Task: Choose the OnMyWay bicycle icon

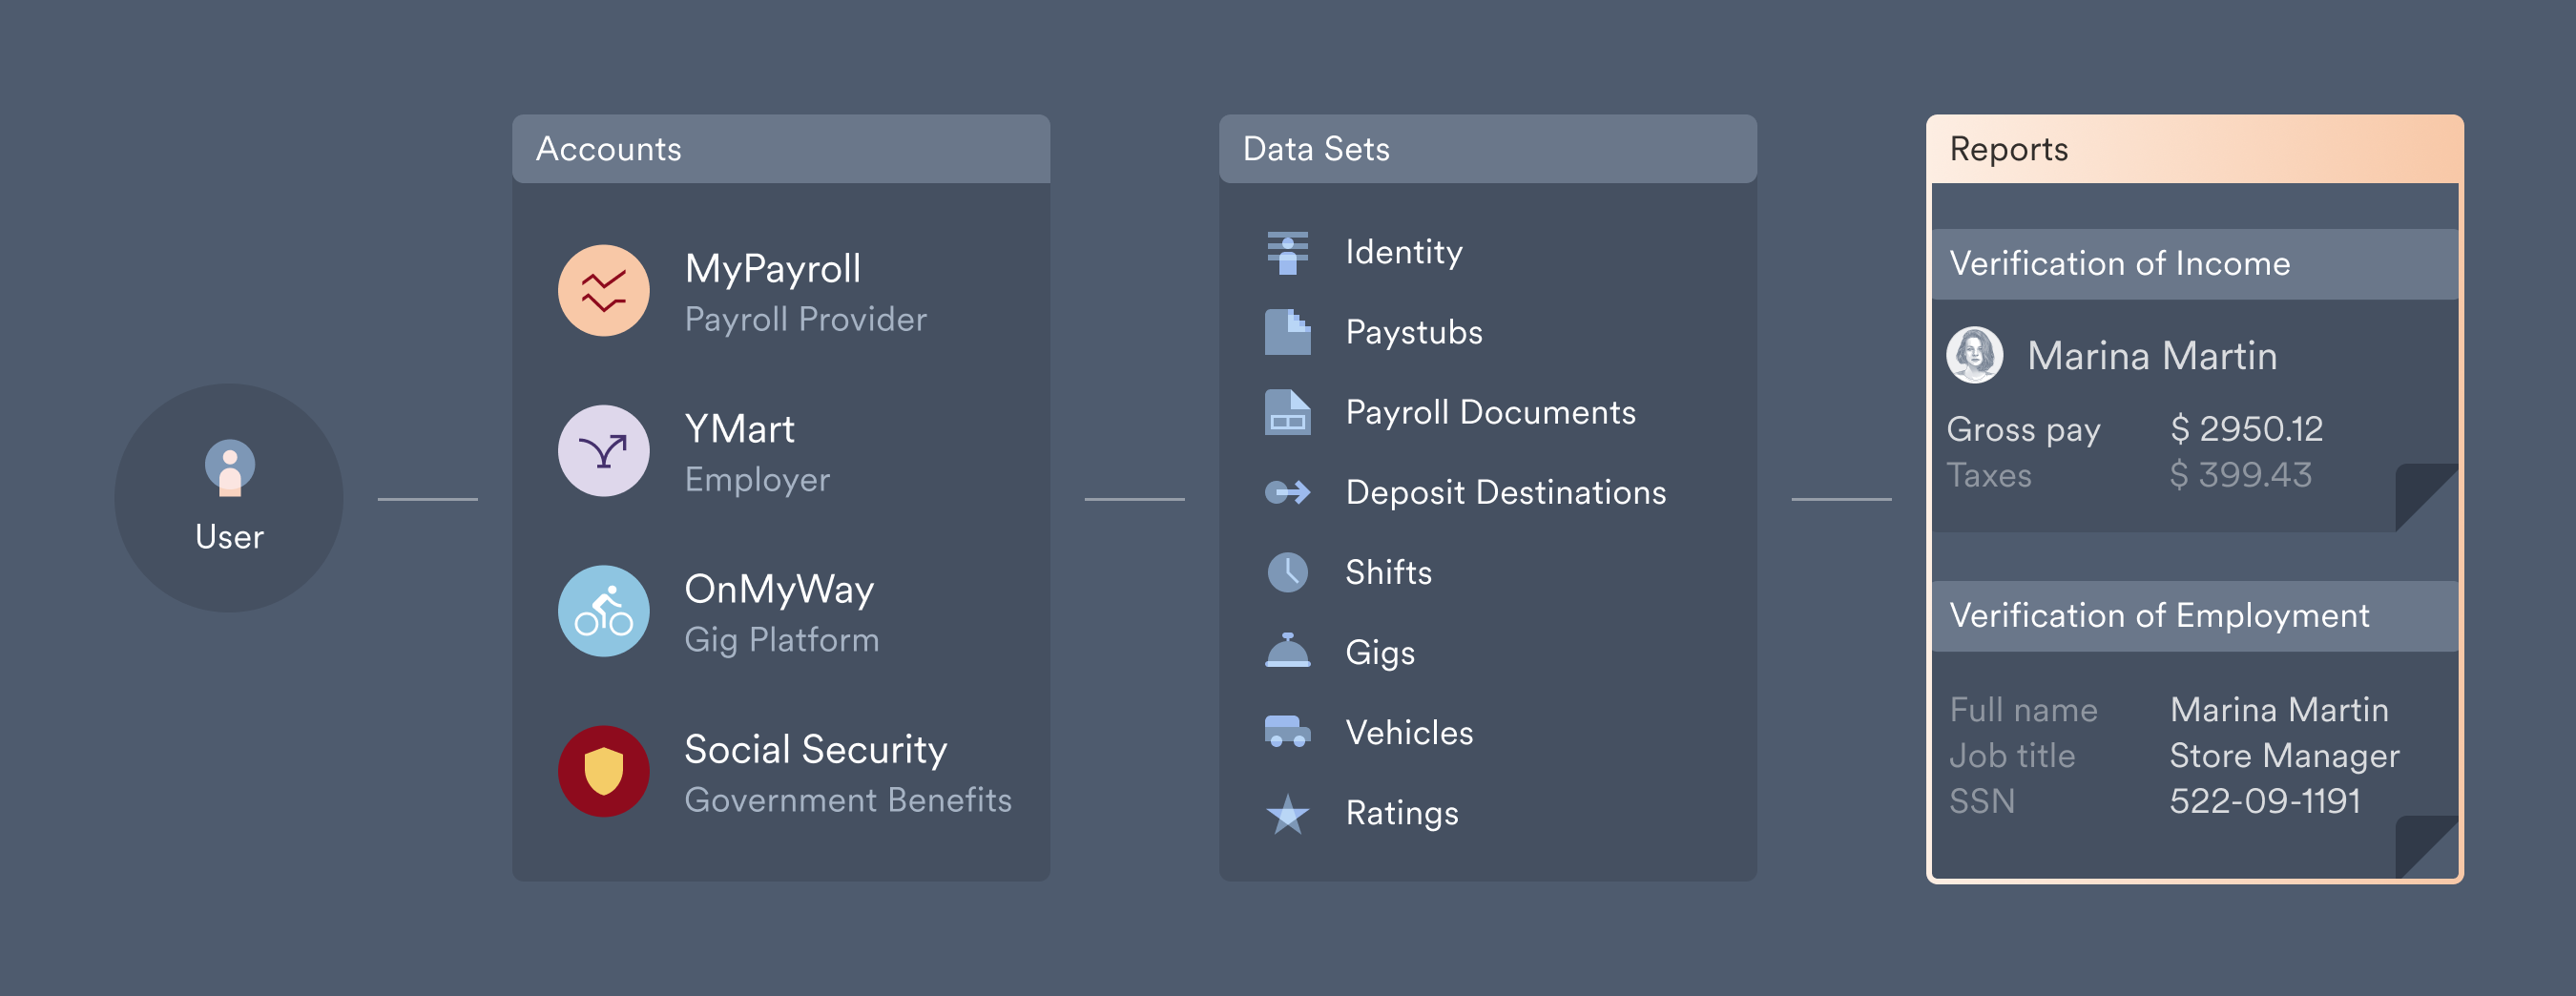Action: [x=603, y=611]
